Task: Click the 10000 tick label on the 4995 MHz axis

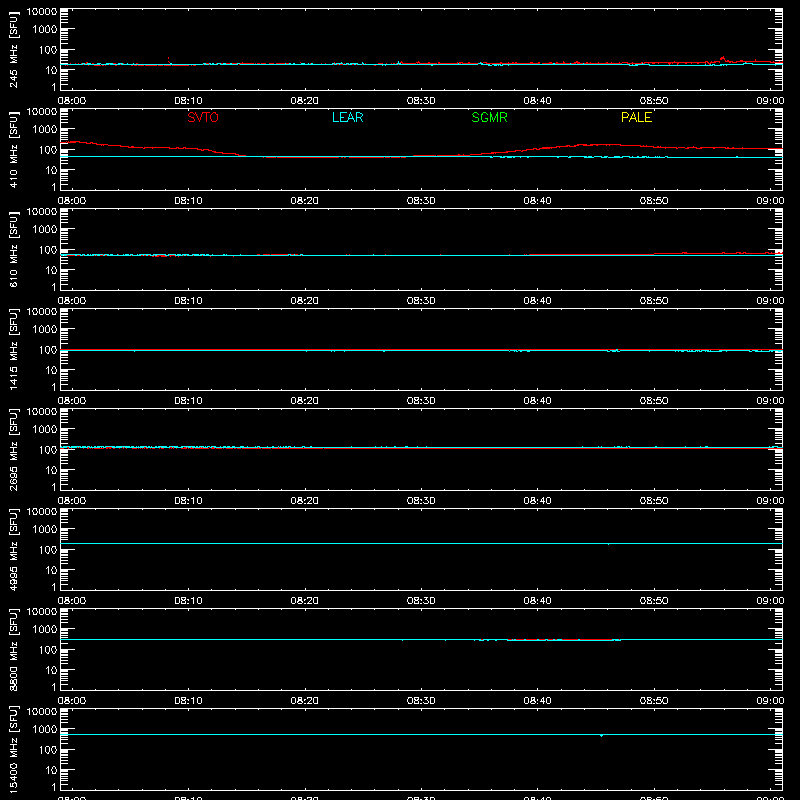Action: pyautogui.click(x=42, y=512)
